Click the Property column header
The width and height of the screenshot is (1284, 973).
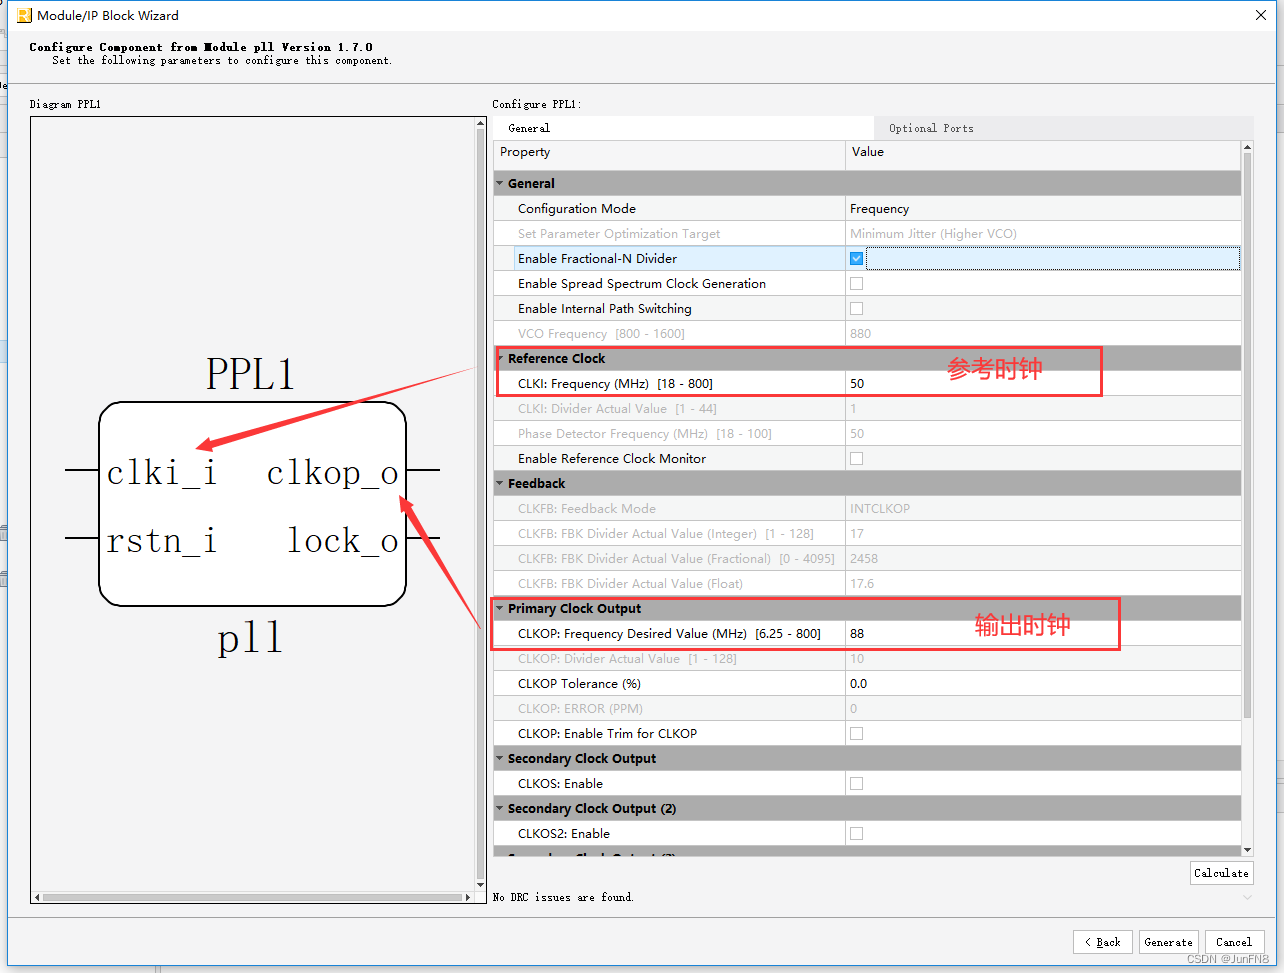tap(670, 152)
